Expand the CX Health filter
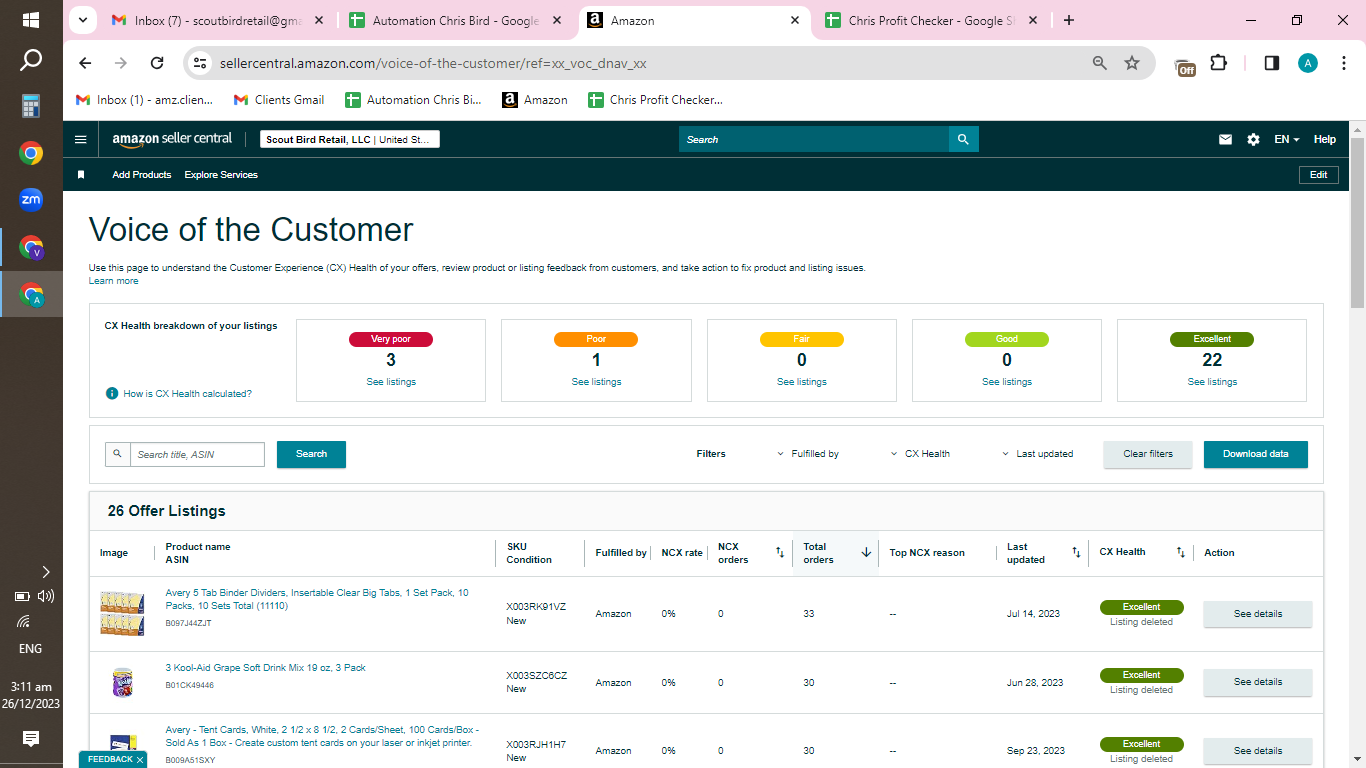 click(x=920, y=454)
